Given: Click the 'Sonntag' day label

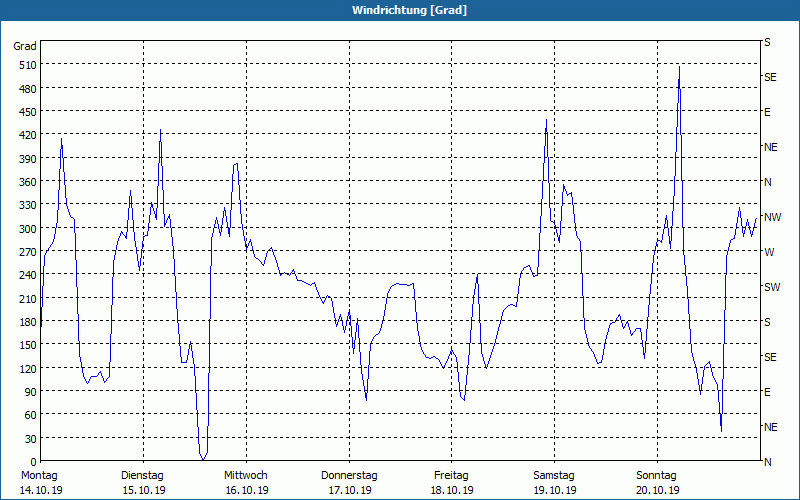Looking at the screenshot, I should click(x=656, y=476).
